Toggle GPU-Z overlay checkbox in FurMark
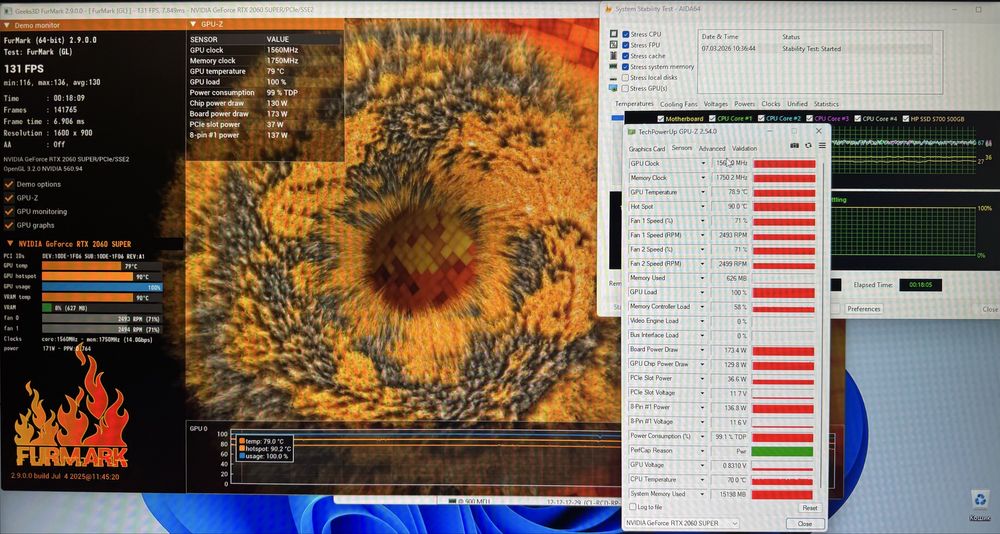Screen dimensions: 1000x534 coord(9,198)
